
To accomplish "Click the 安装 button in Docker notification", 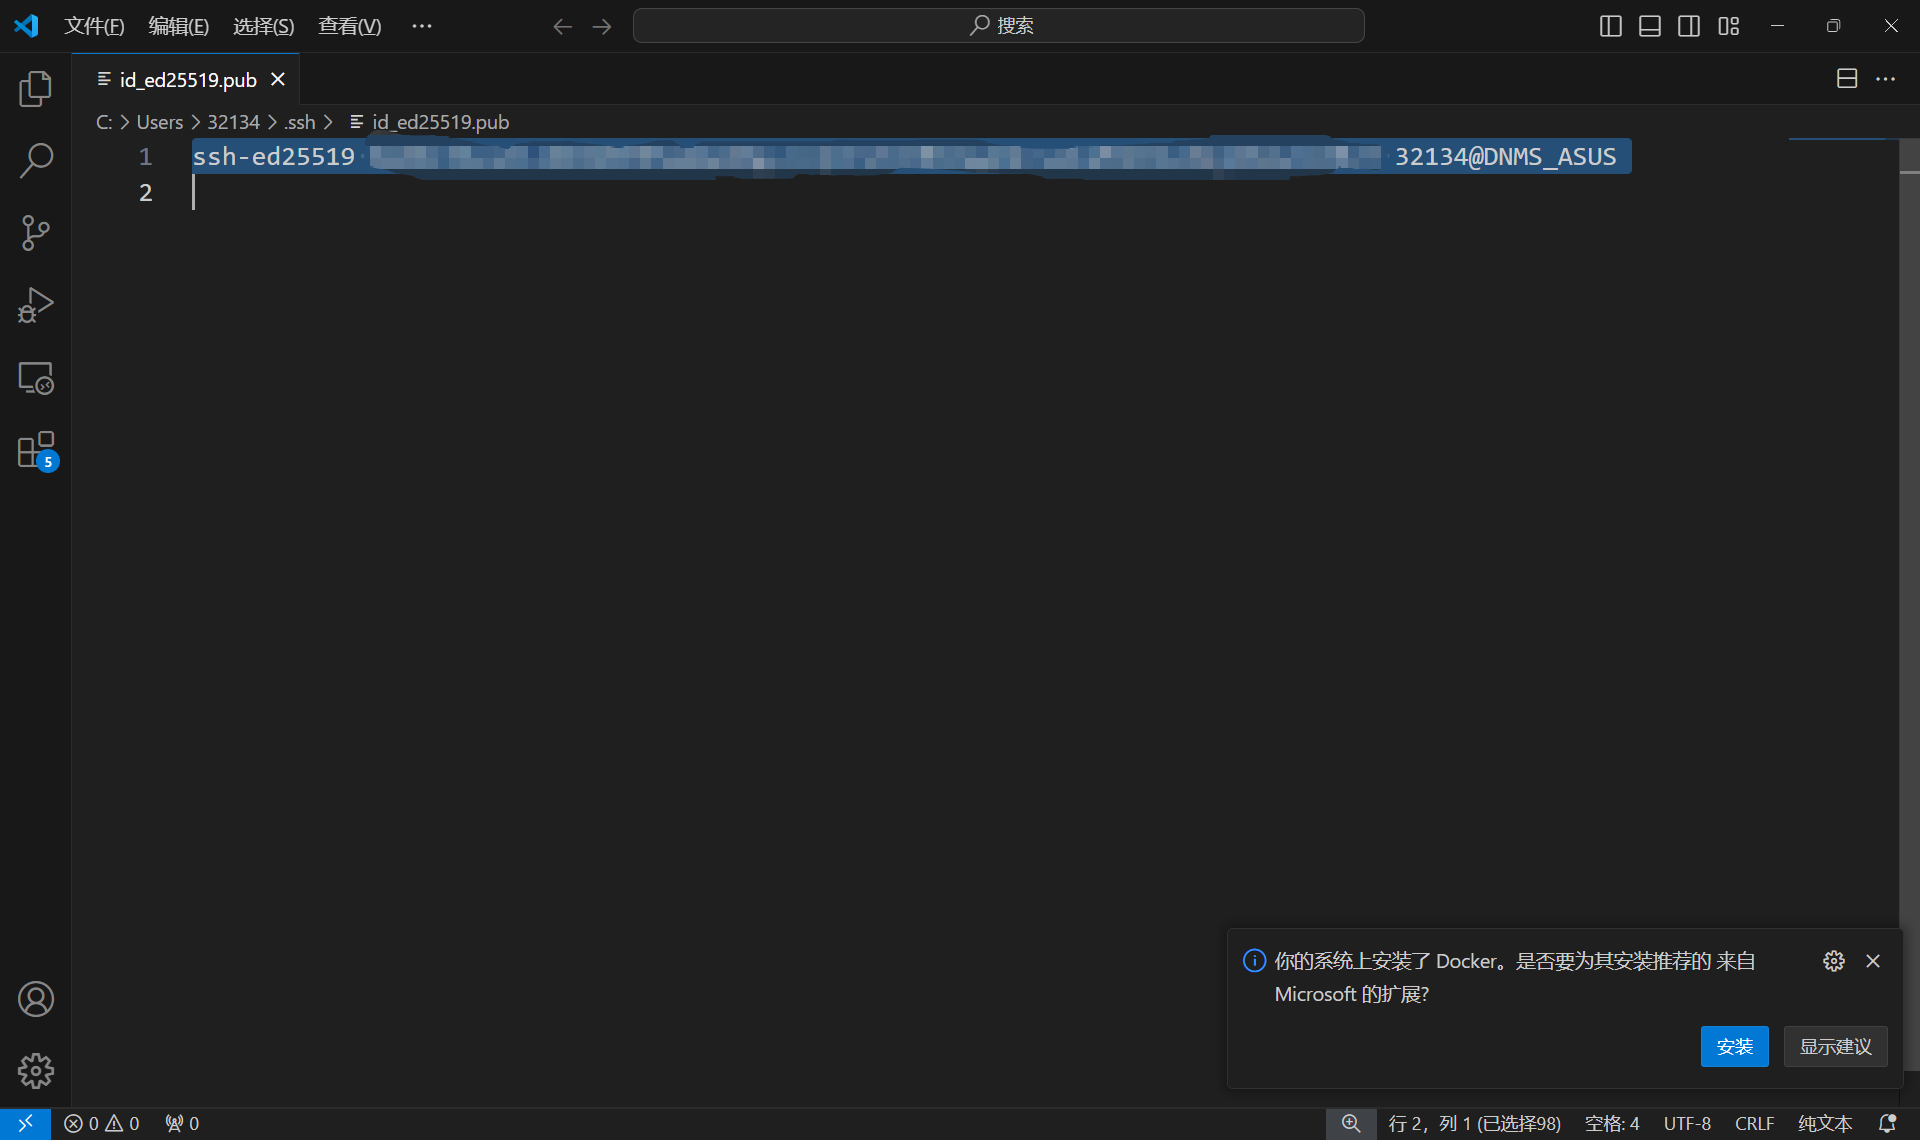I will pyautogui.click(x=1734, y=1046).
